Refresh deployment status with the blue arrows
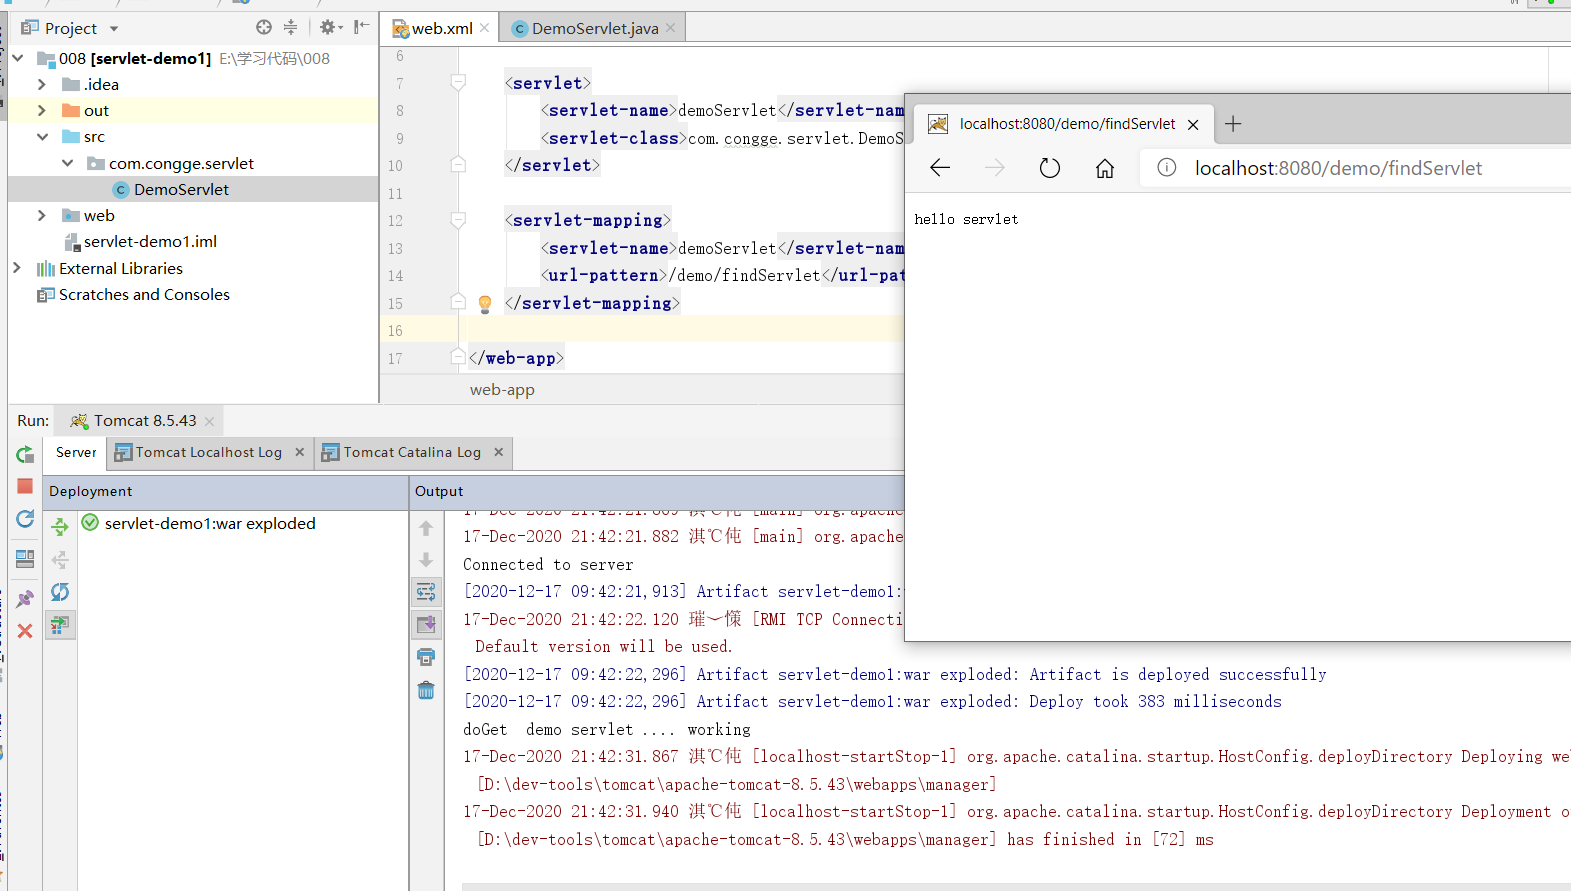The width and height of the screenshot is (1571, 891). point(60,592)
